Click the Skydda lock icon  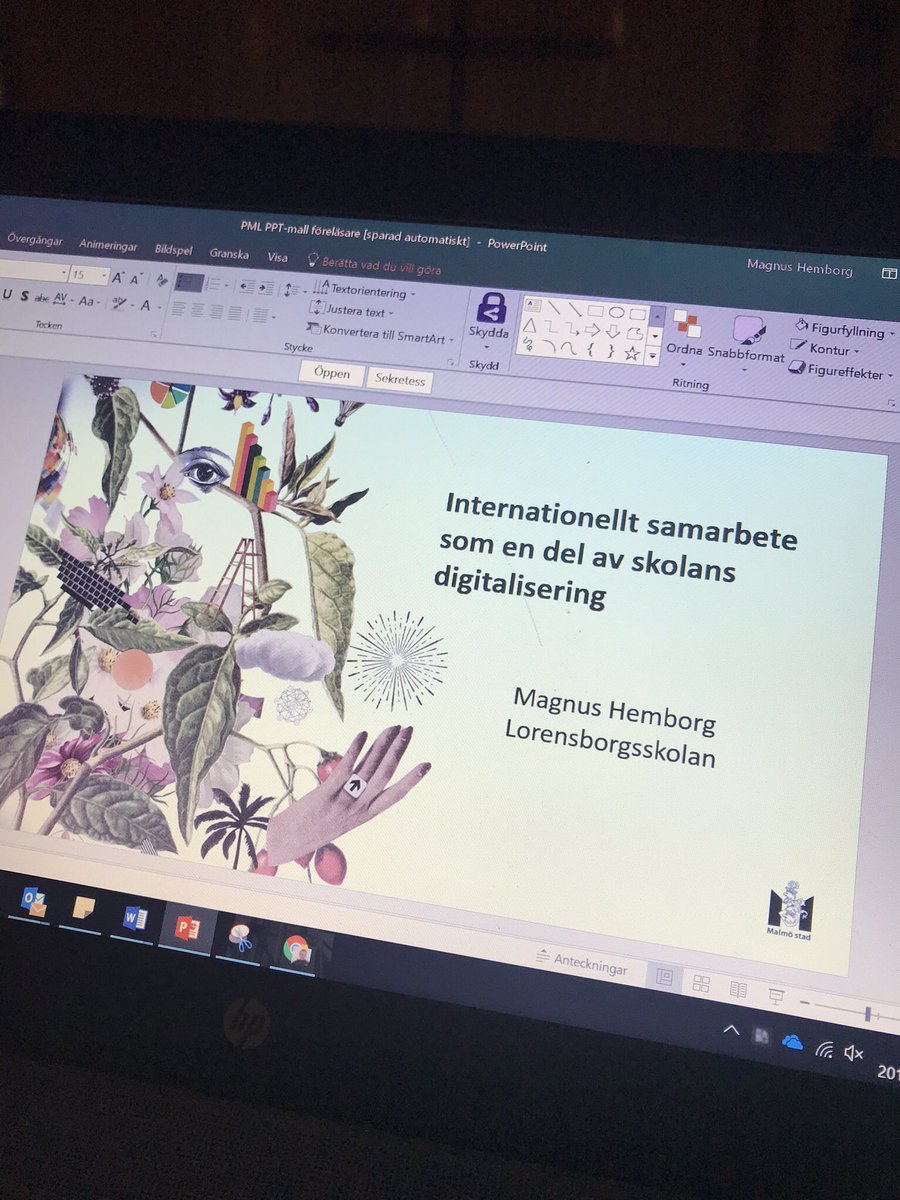click(491, 307)
